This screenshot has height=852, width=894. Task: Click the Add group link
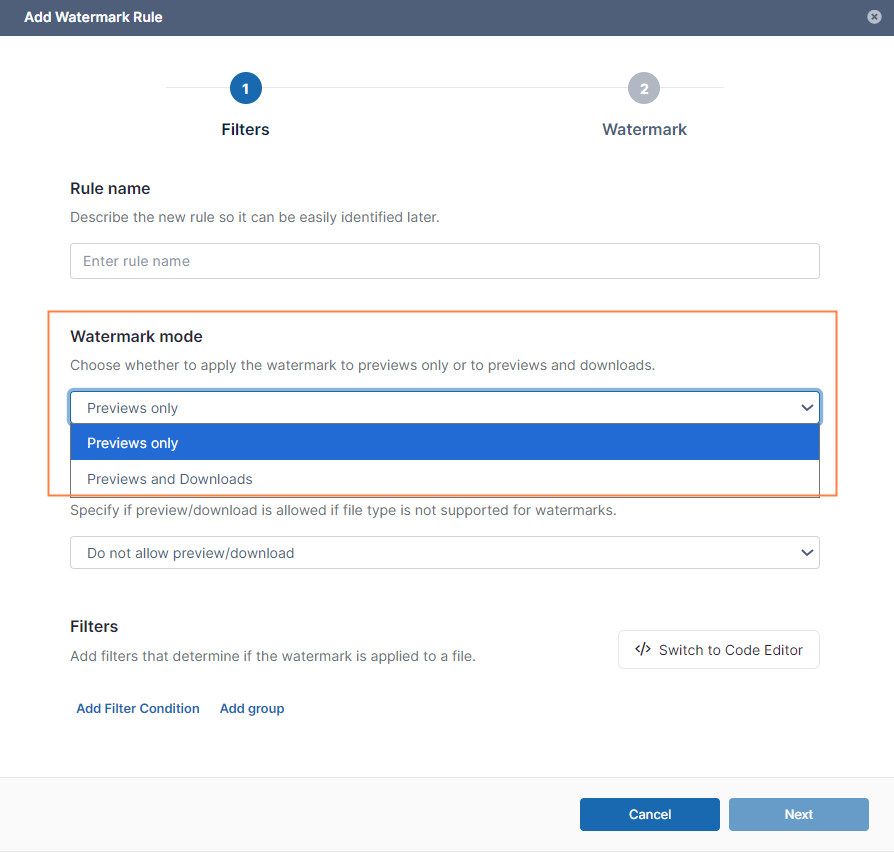(252, 708)
